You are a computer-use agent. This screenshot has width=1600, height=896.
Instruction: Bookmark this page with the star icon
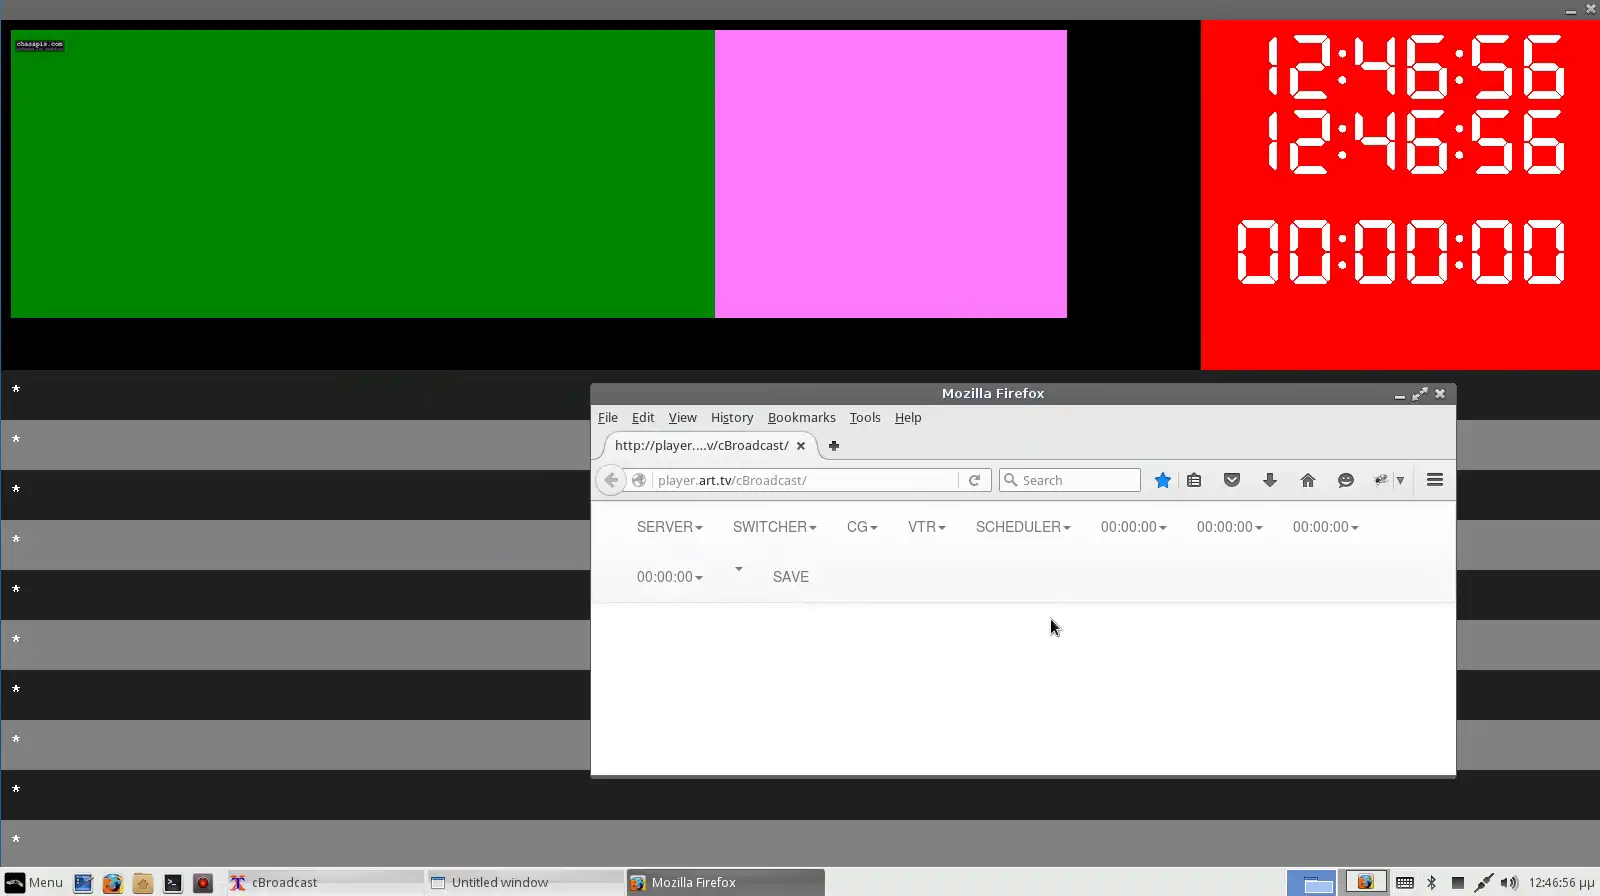(x=1162, y=480)
